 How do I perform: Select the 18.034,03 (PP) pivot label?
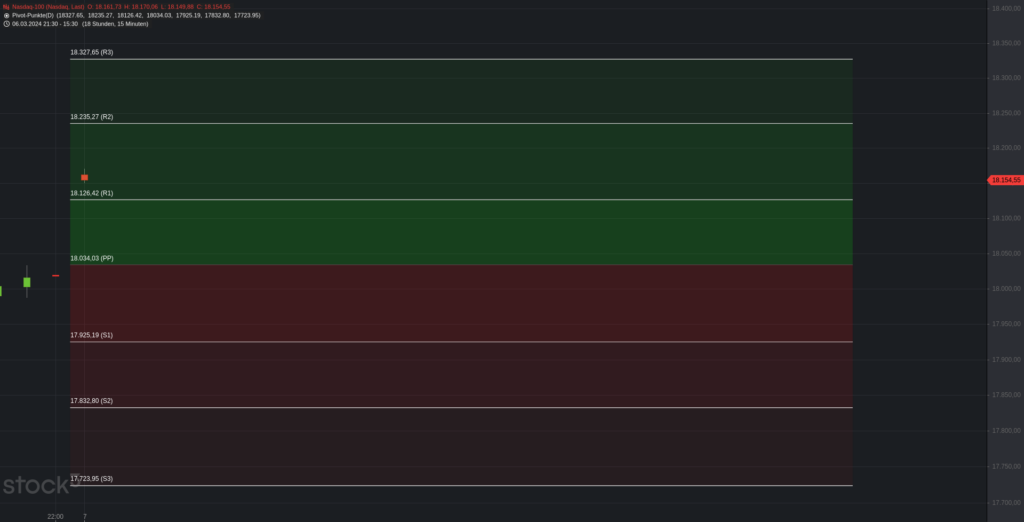[x=92, y=258]
